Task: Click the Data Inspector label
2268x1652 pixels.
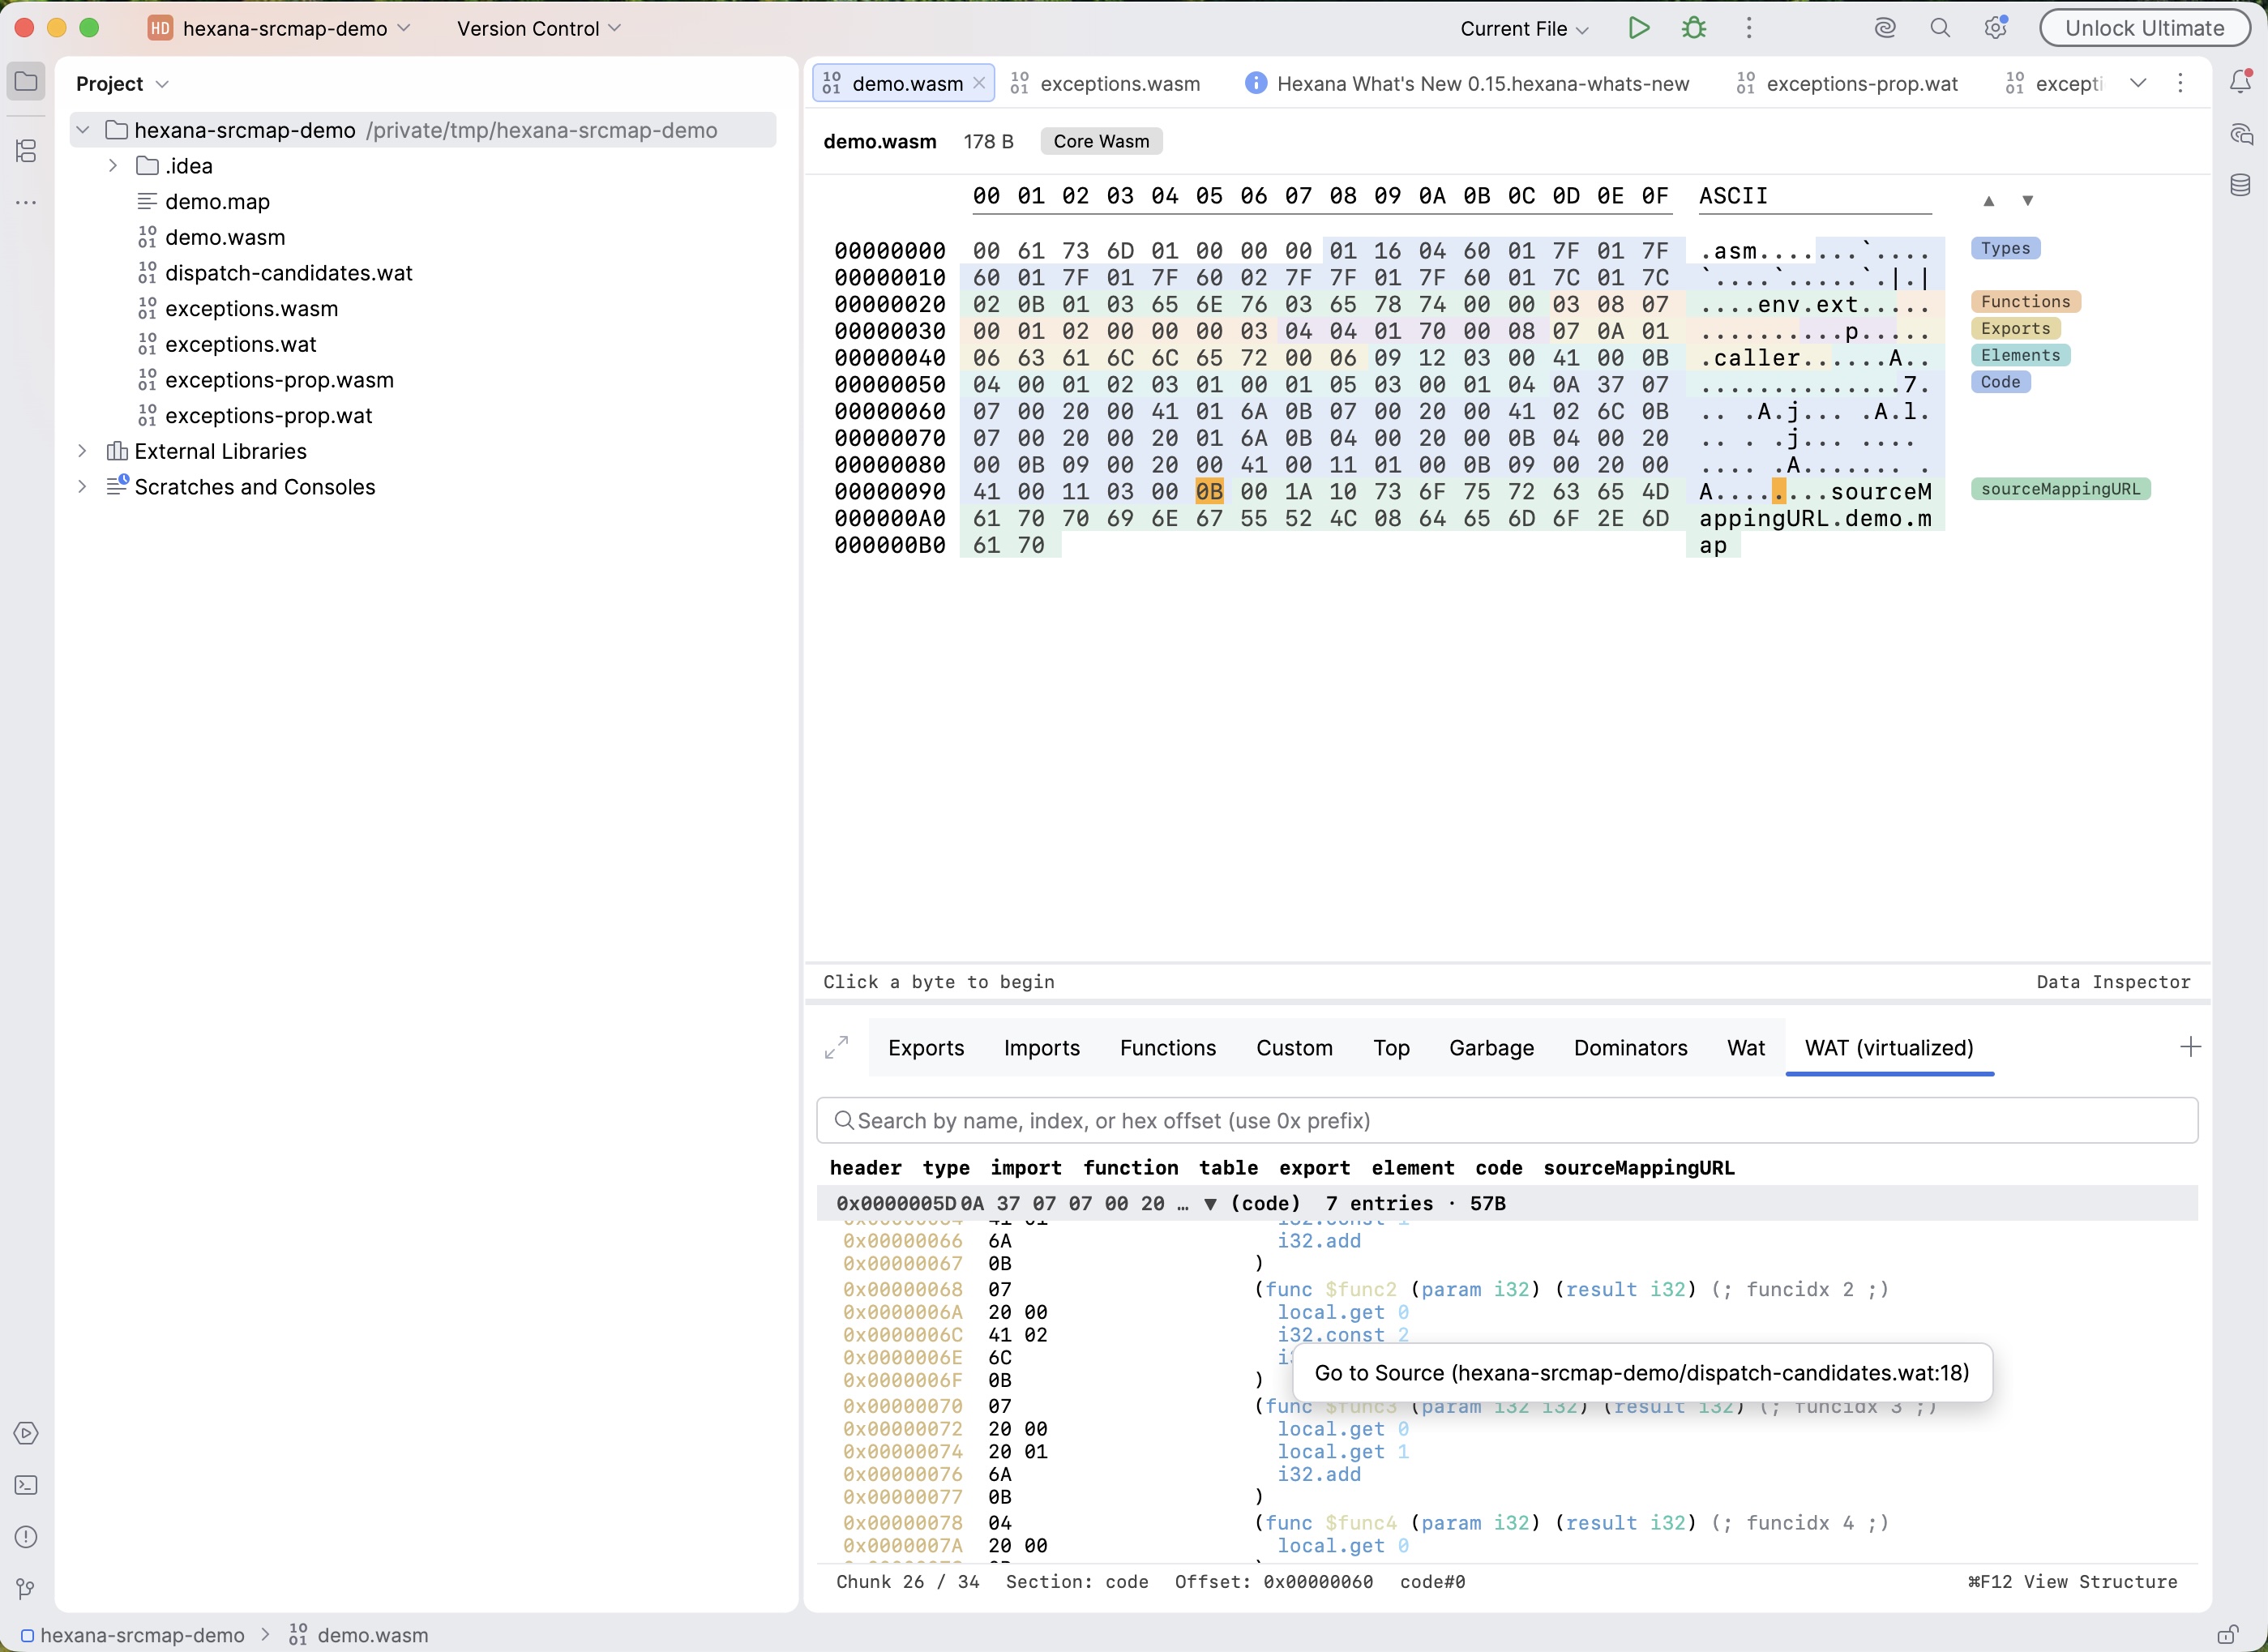Action: (x=2113, y=982)
